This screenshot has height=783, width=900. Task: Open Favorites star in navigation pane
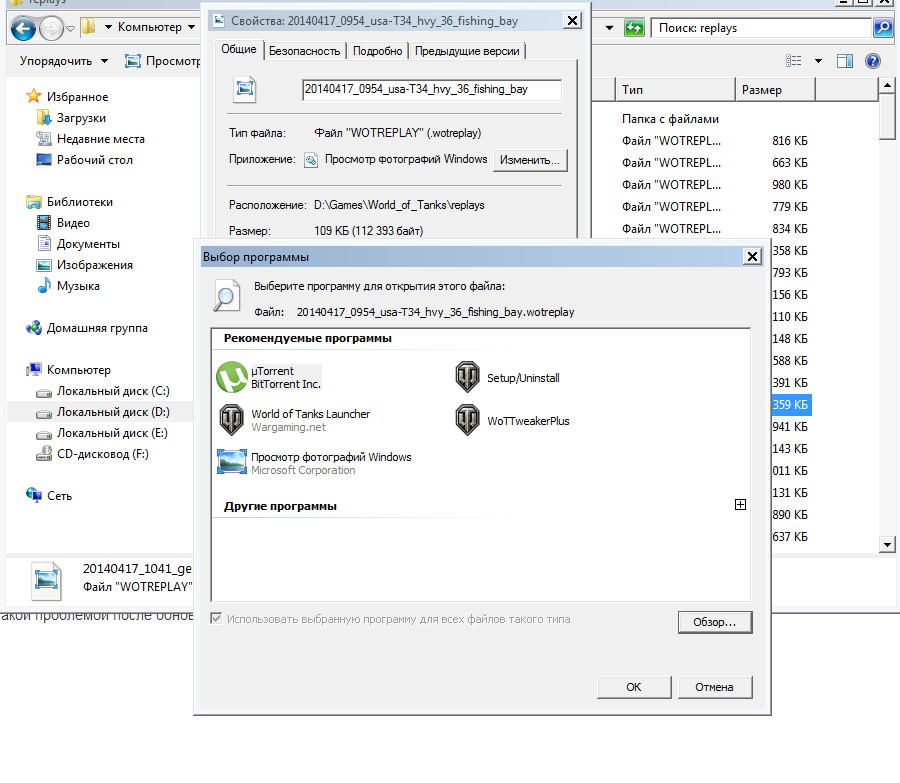click(x=34, y=96)
